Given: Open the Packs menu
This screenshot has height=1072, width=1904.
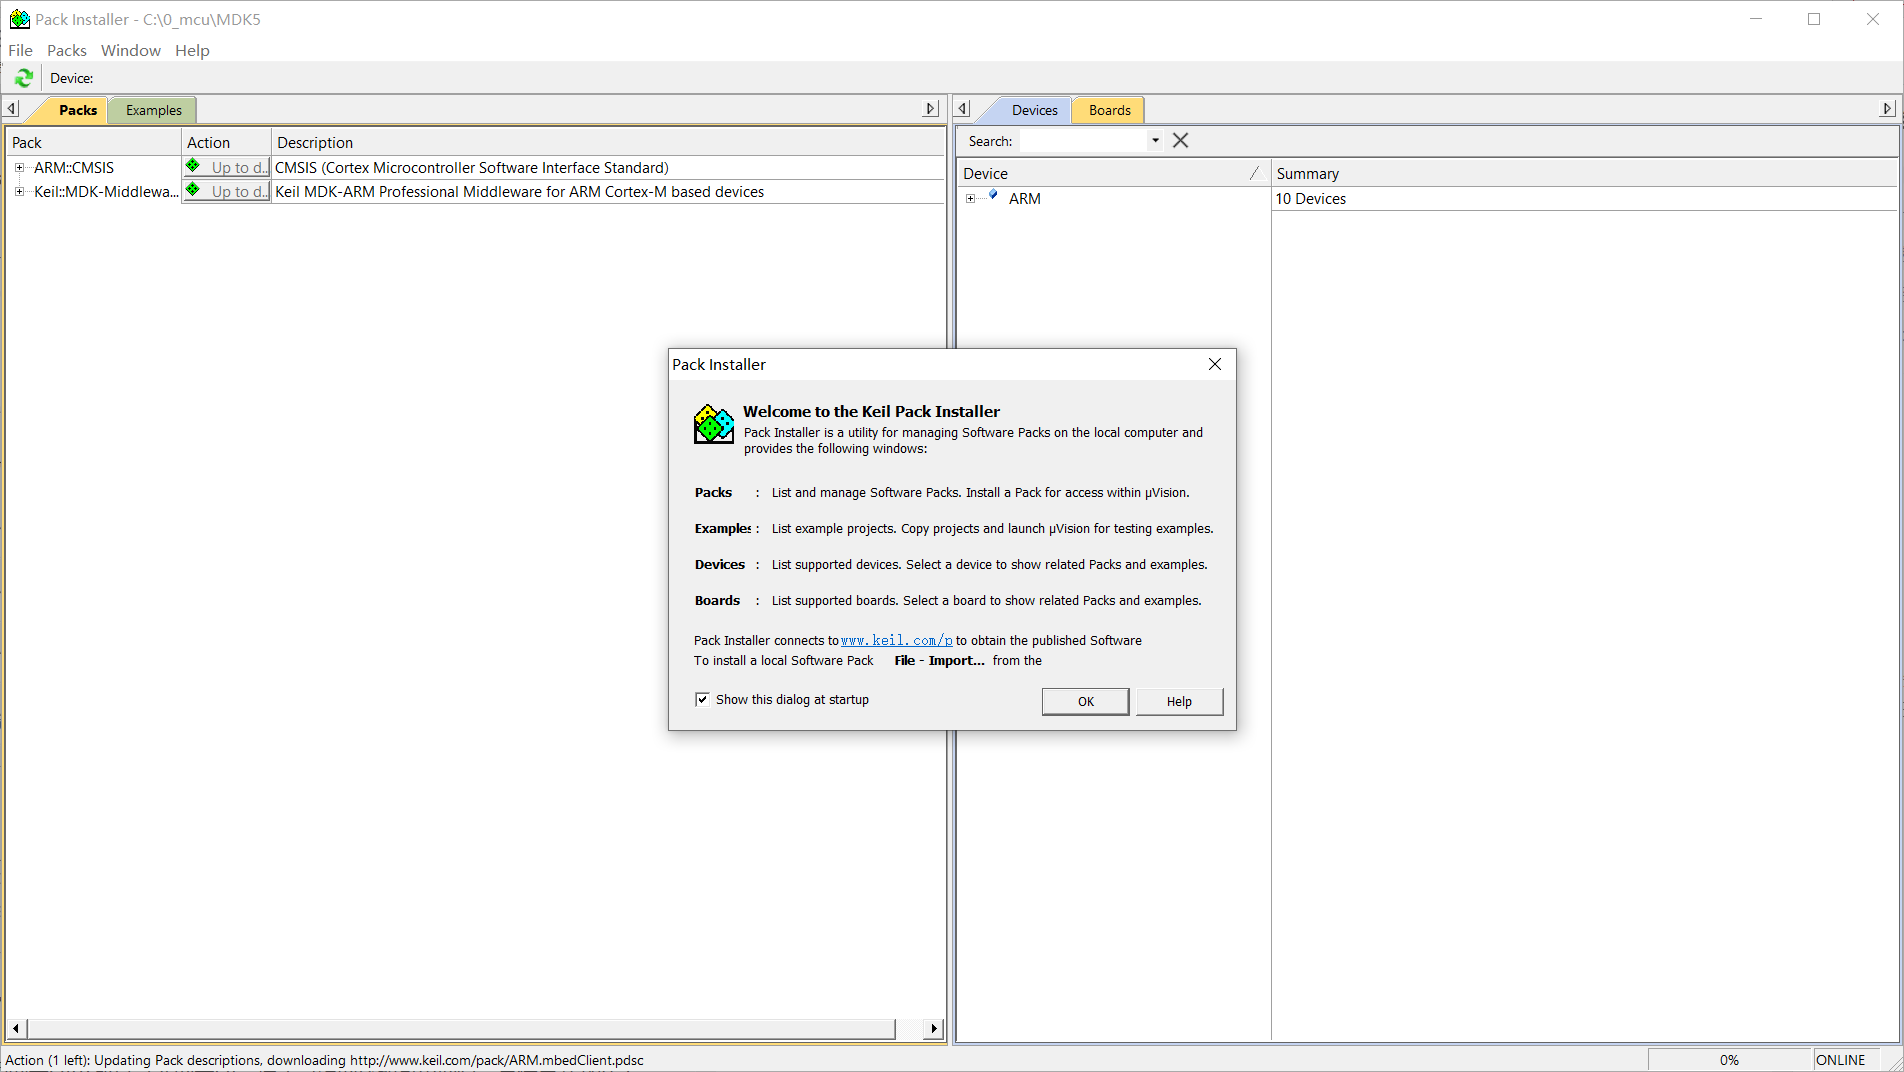Looking at the screenshot, I should (67, 50).
